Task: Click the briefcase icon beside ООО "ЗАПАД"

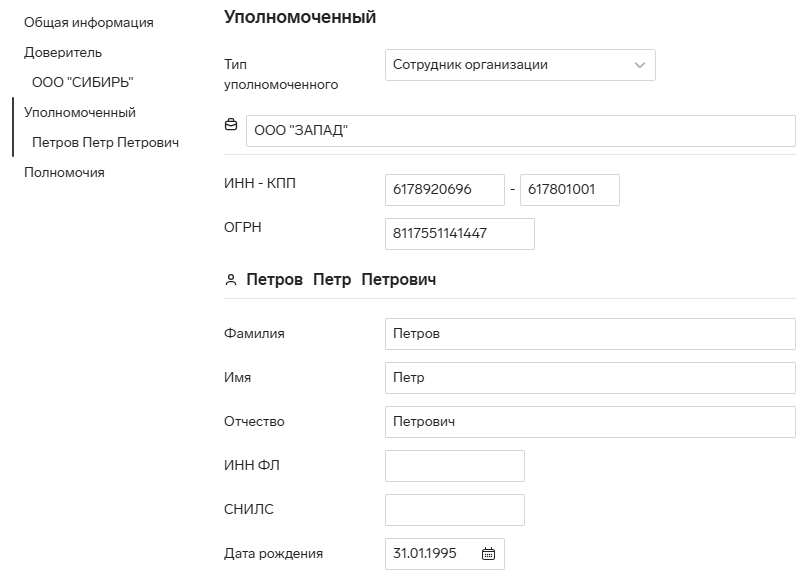Action: (231, 124)
